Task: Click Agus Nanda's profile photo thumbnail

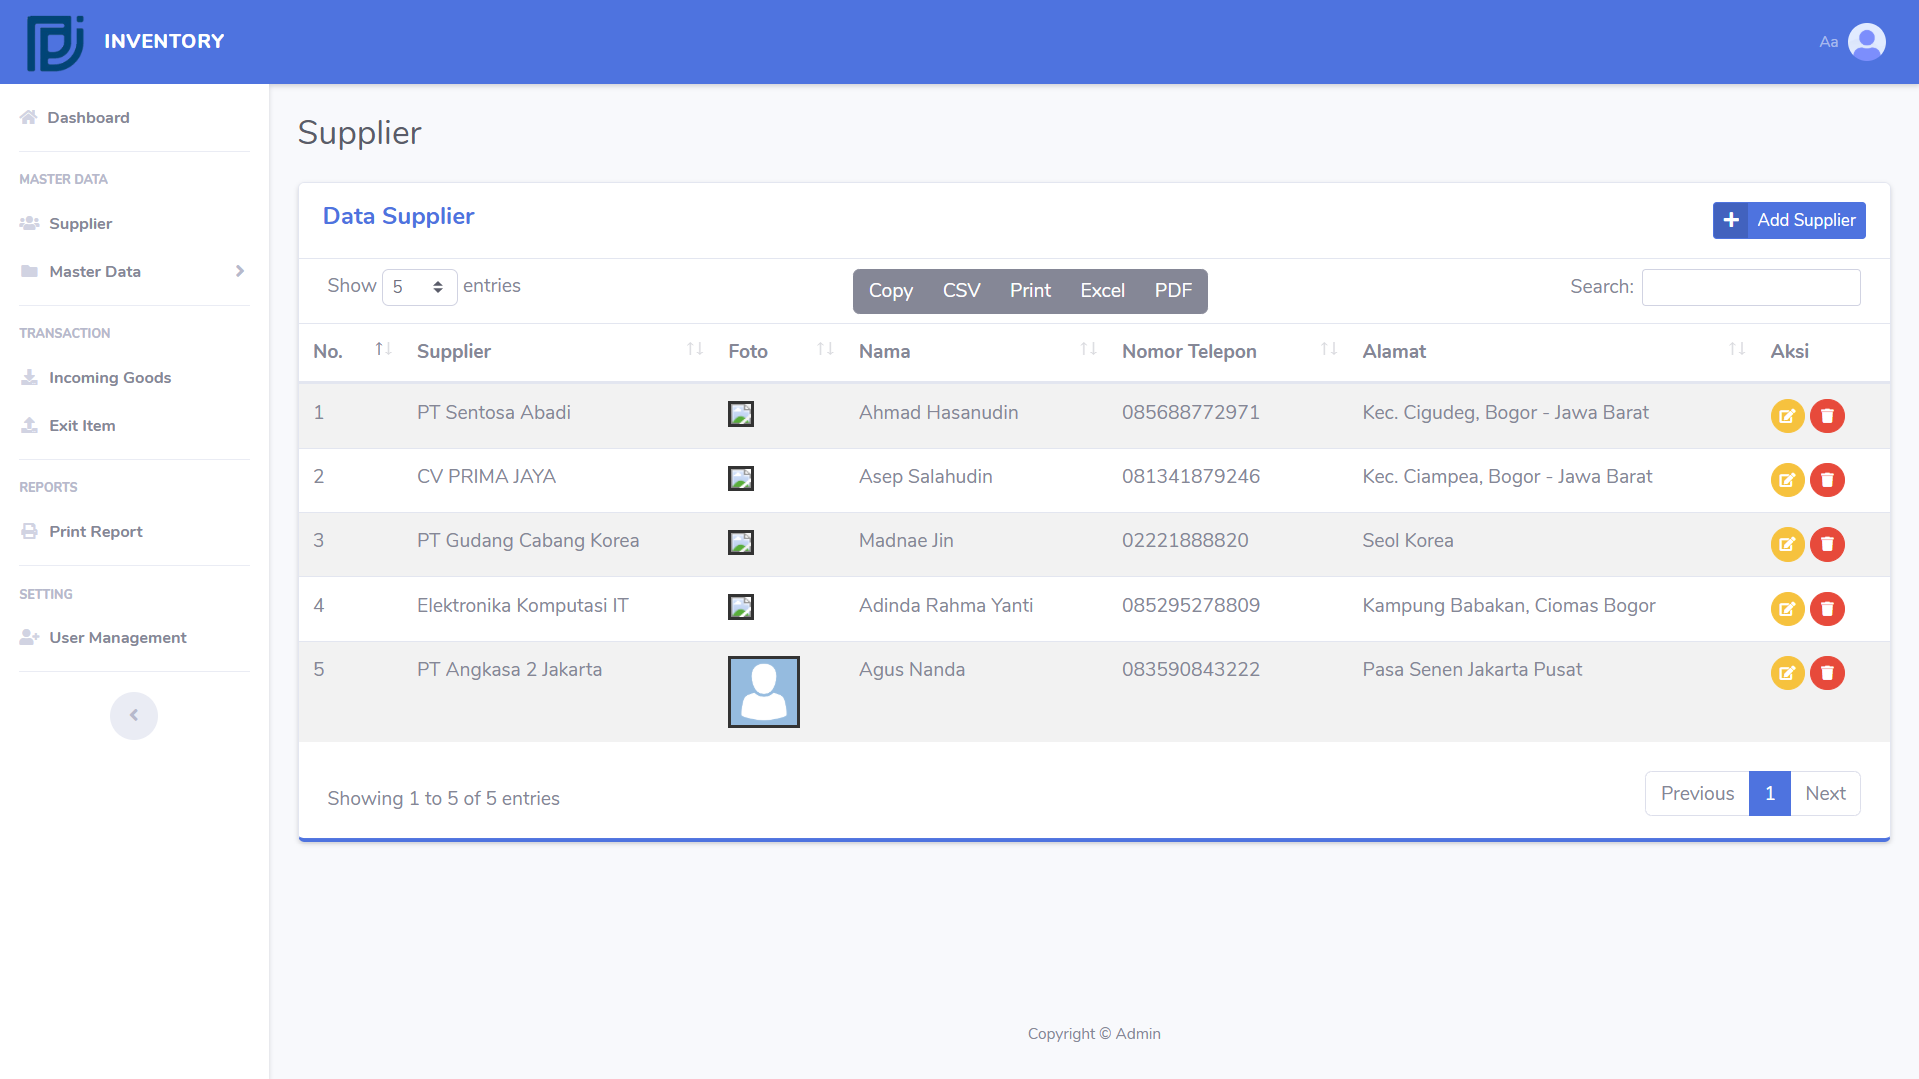Action: [x=763, y=692]
